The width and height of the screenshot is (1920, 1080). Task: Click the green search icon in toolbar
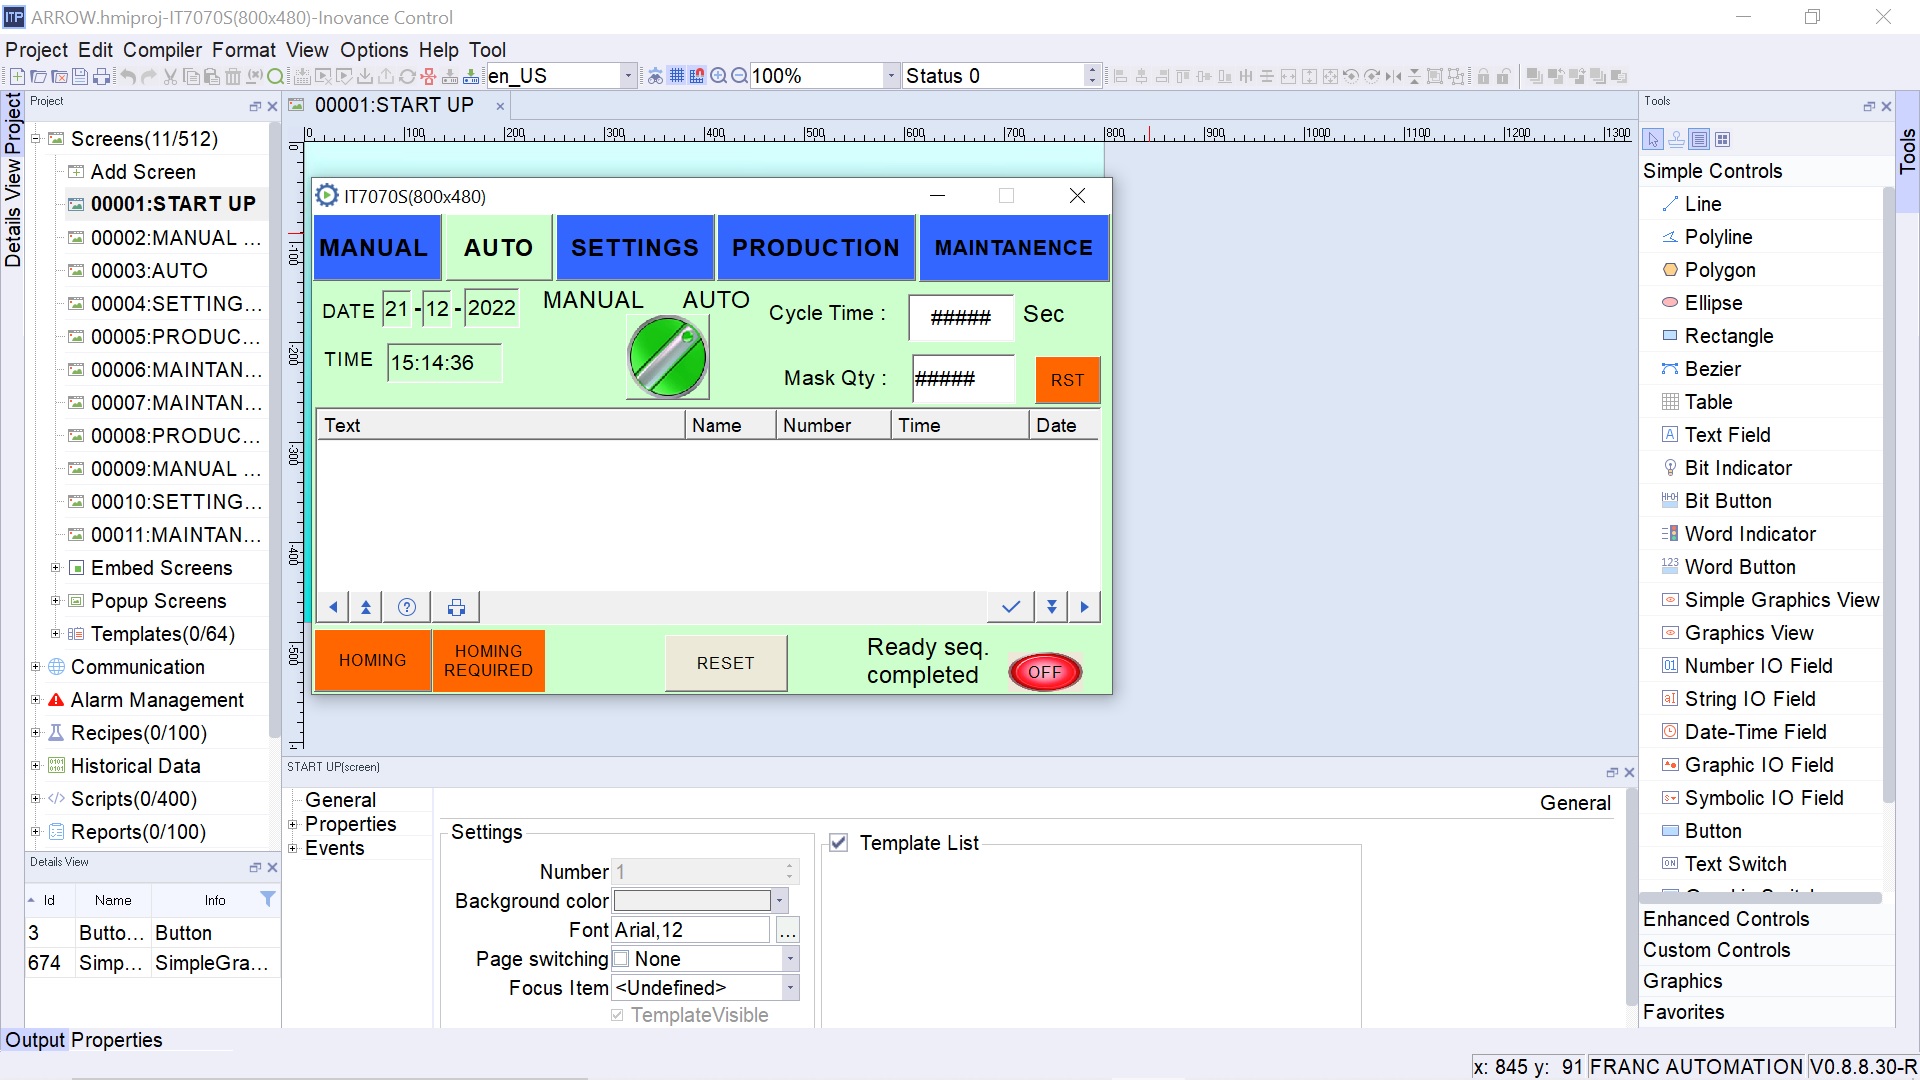coord(275,76)
